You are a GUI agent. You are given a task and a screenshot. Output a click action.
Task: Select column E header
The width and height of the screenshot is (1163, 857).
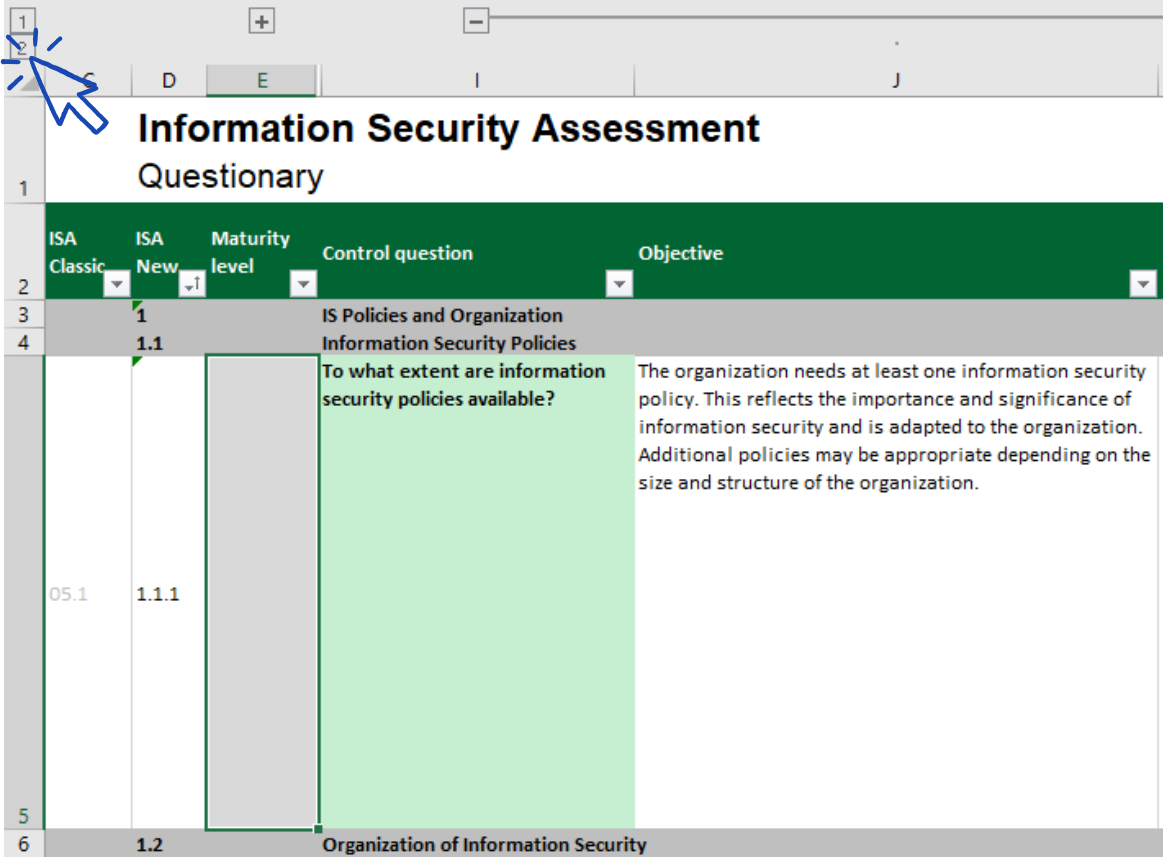coord(262,81)
